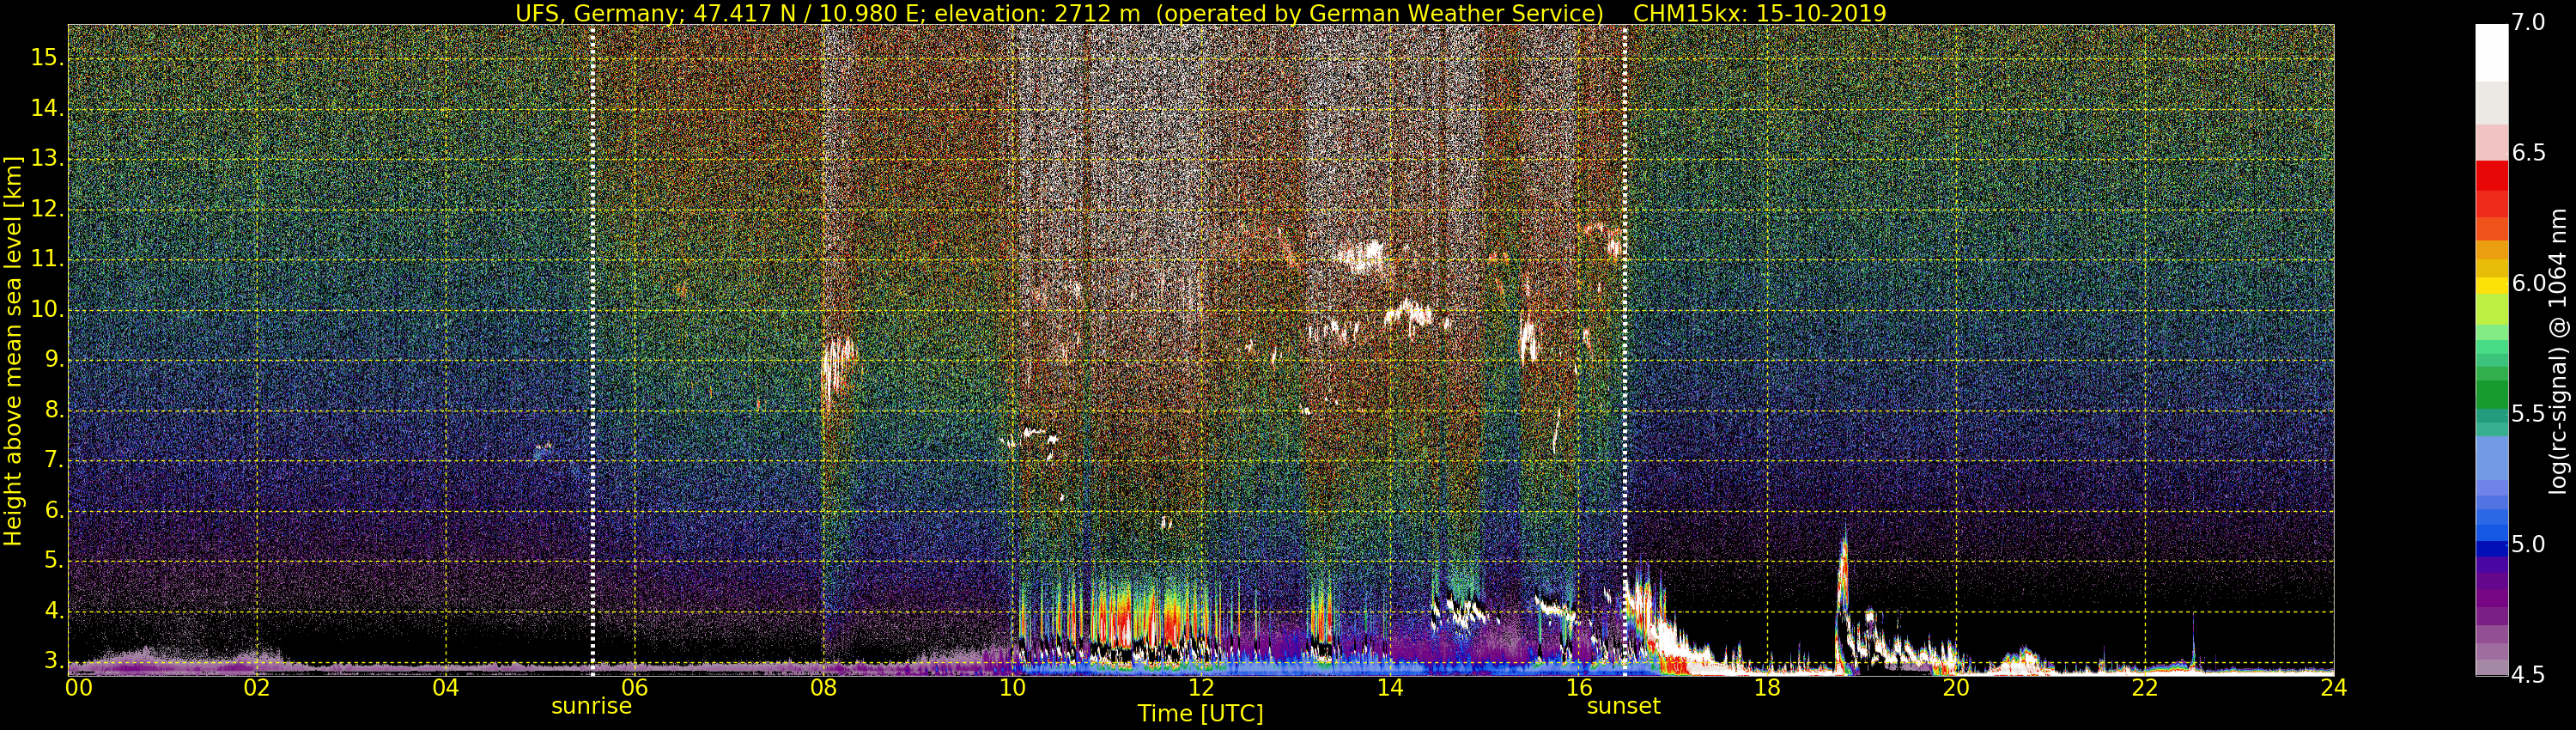Select the 12 tick on time axis

(1201, 687)
